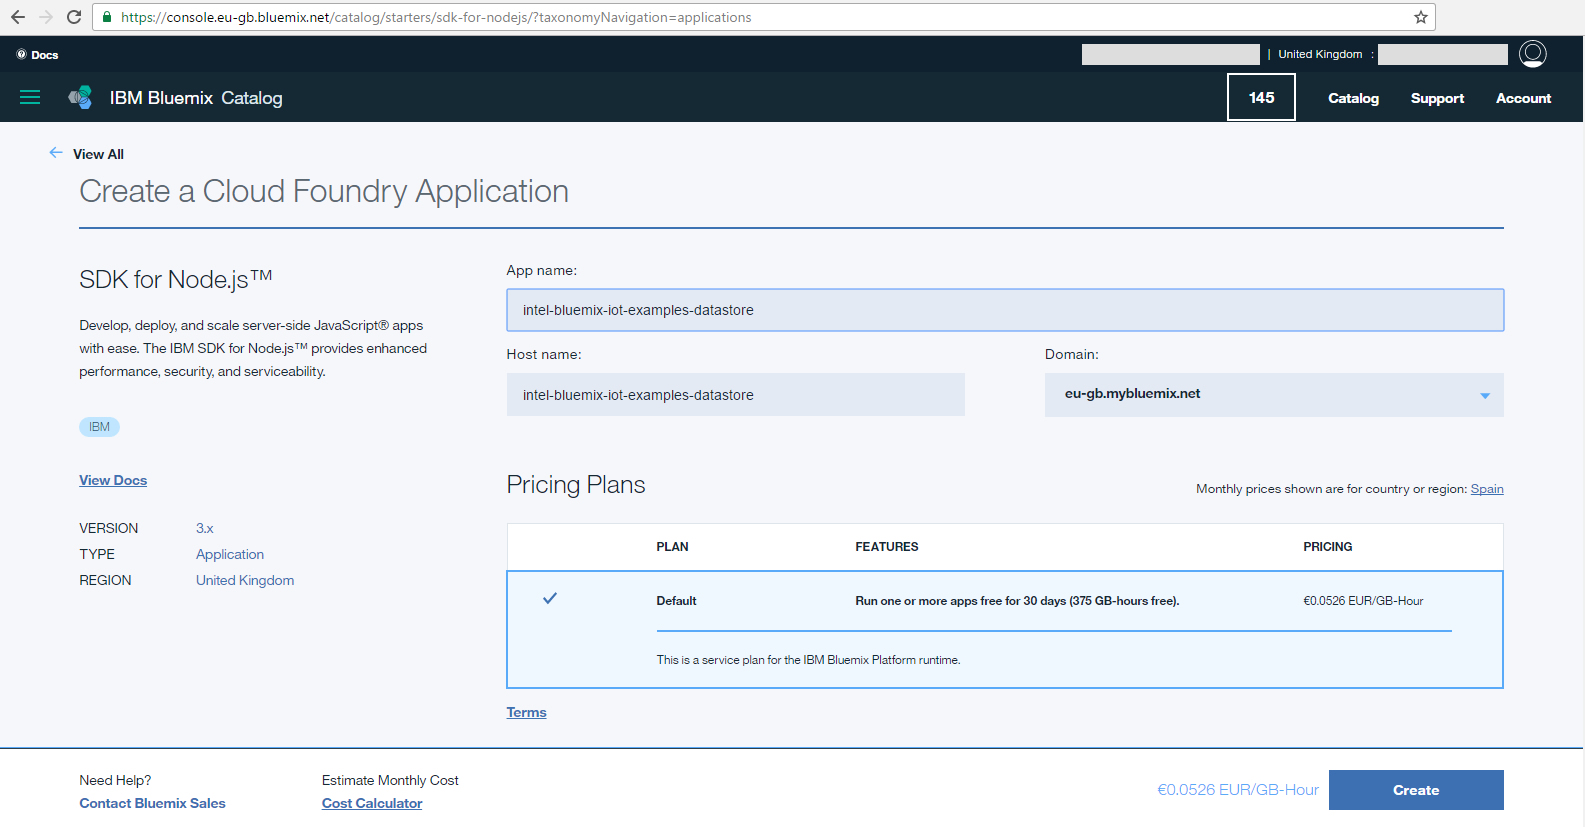Click the FEATURES column header
The image size is (1585, 827).
[886, 547]
